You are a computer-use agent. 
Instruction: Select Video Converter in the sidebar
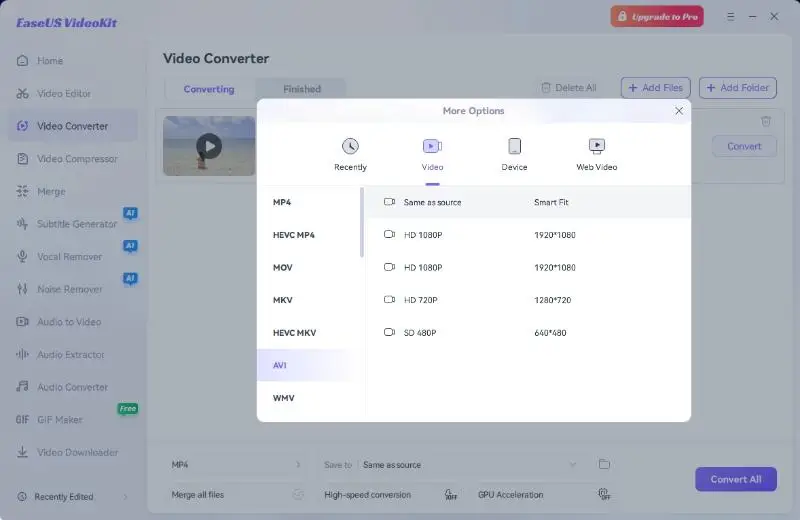click(x=72, y=126)
